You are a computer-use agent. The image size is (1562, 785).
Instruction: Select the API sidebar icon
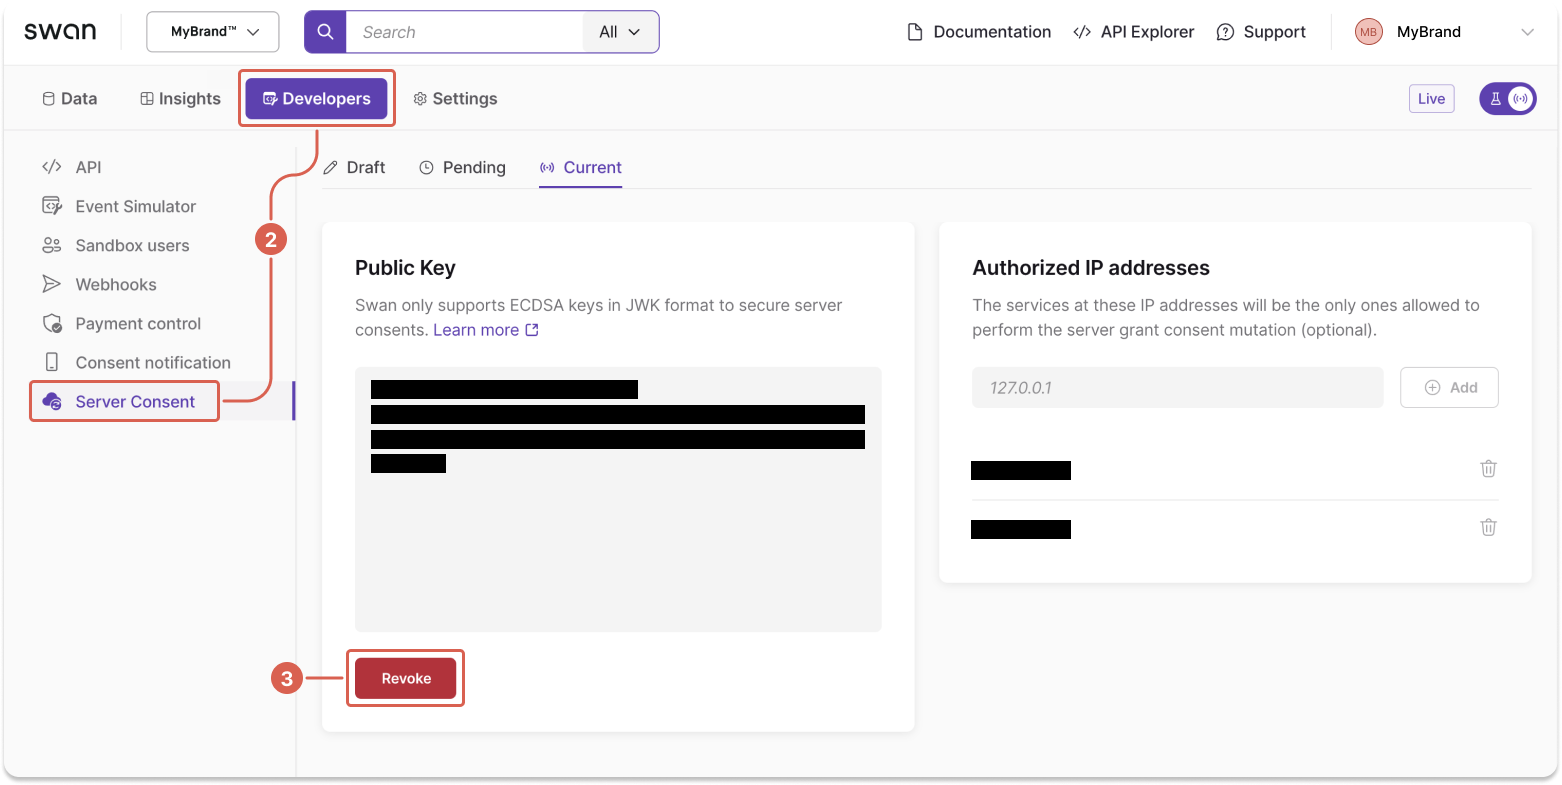tap(52, 167)
